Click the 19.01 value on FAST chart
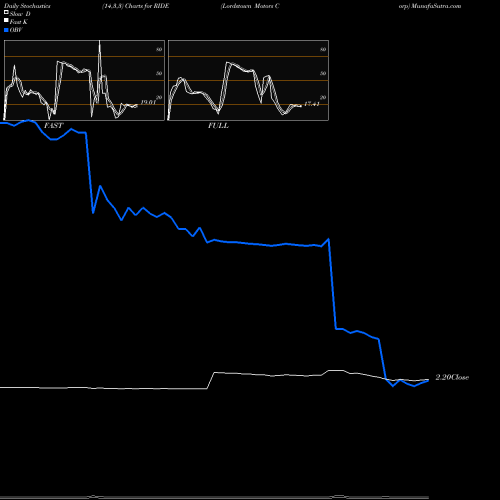The image size is (500, 500). [148, 102]
